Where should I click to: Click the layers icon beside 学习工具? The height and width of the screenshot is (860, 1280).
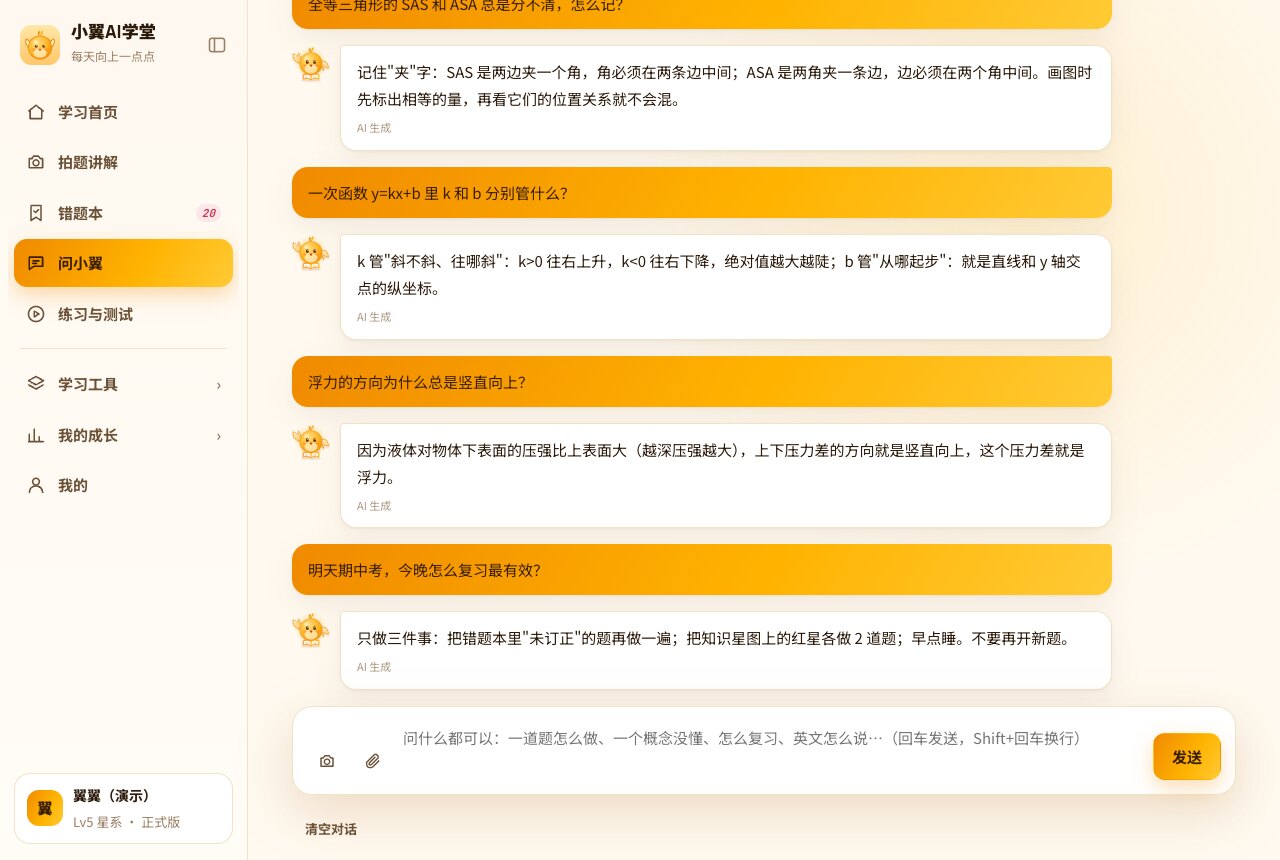(x=36, y=384)
